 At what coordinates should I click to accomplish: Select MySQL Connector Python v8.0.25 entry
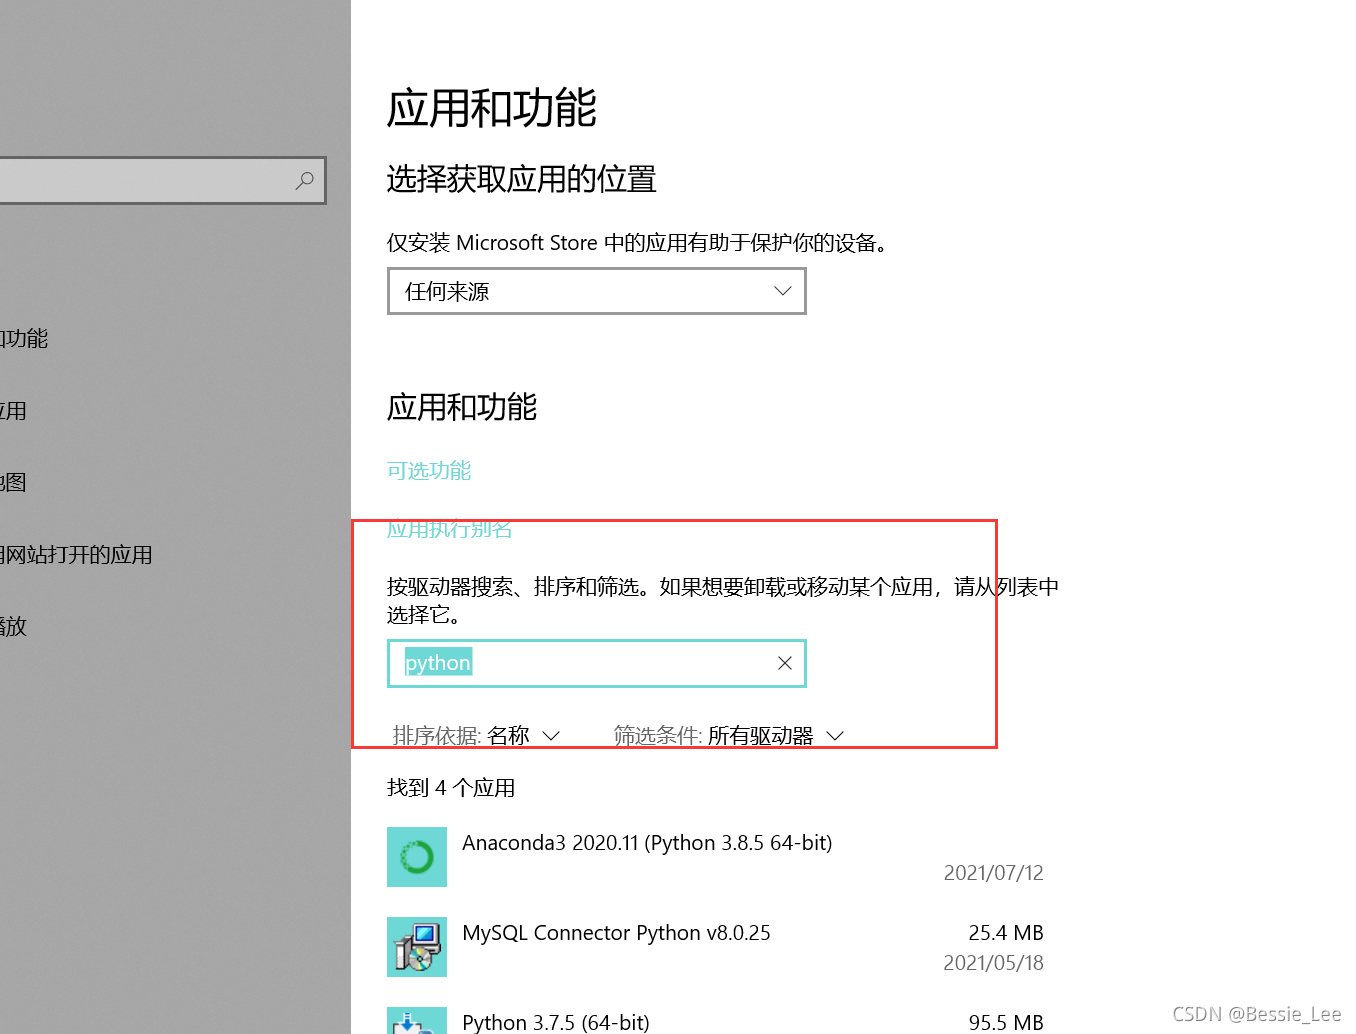(715, 947)
